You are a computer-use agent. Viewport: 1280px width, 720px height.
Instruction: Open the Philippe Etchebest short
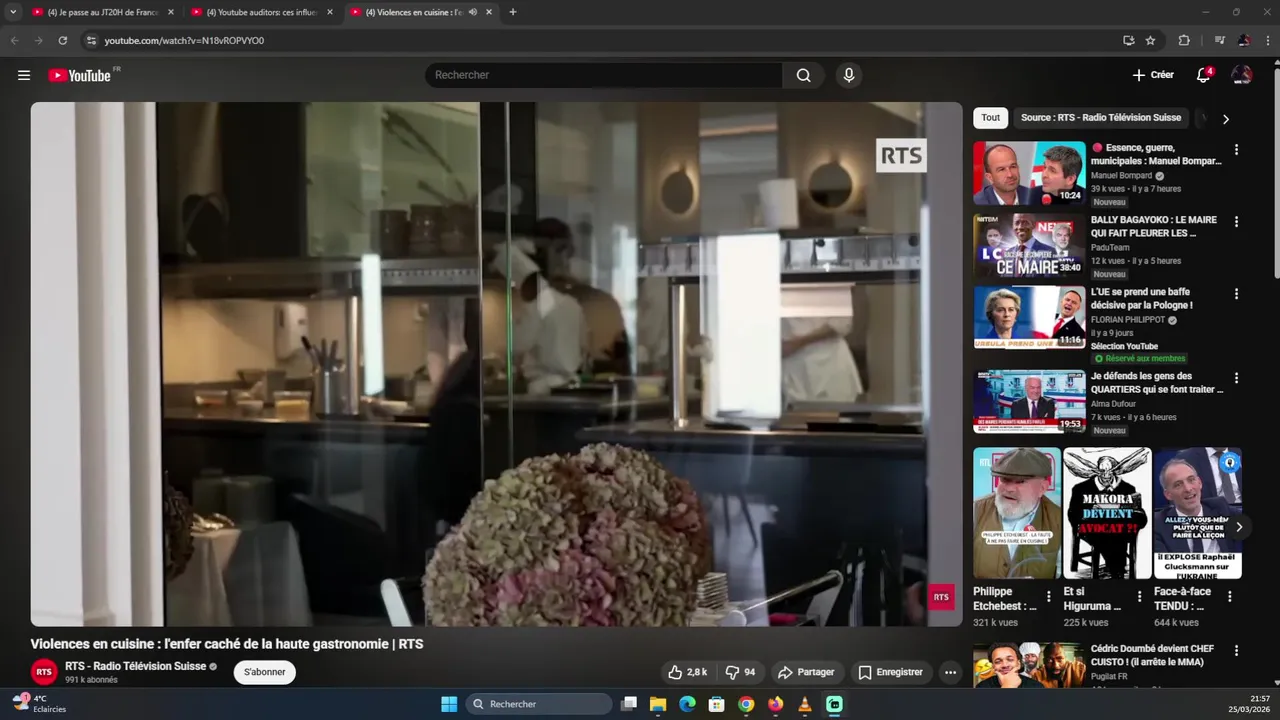pyautogui.click(x=1017, y=513)
